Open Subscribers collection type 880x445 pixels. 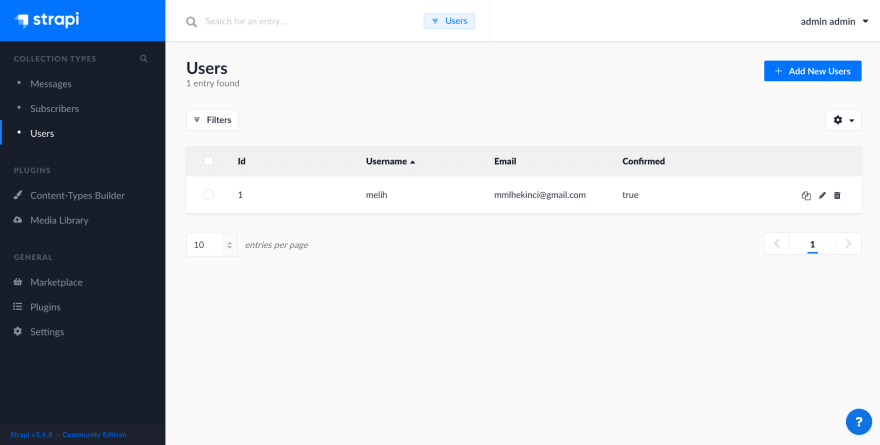[54, 108]
